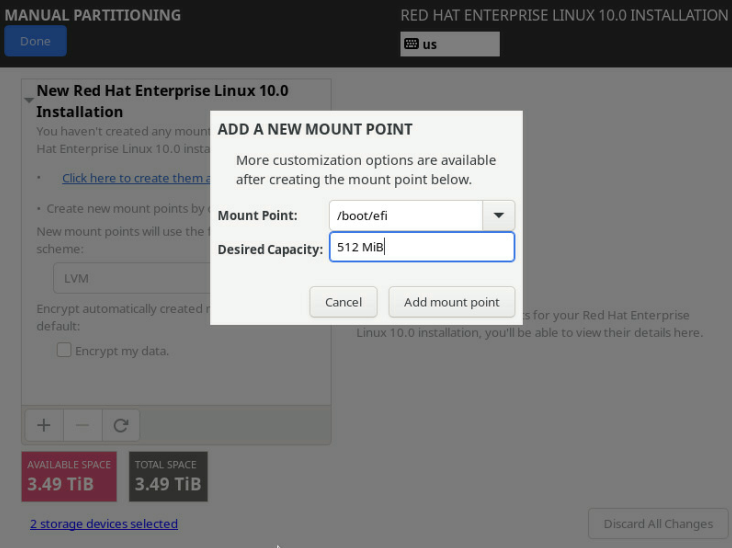
Task: Open the 2 storage devices selected link
Action: point(104,524)
